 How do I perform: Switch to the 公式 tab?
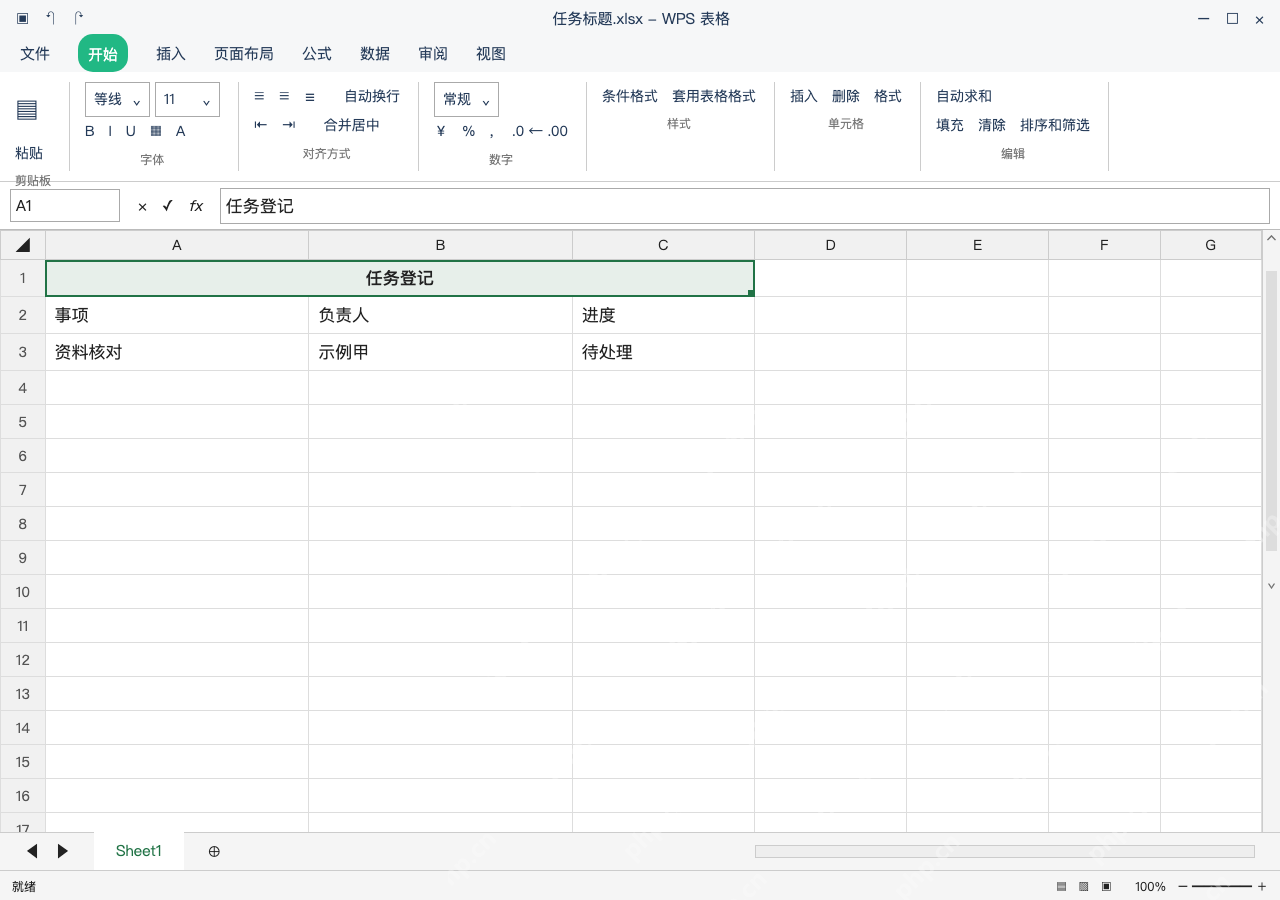coord(317,53)
